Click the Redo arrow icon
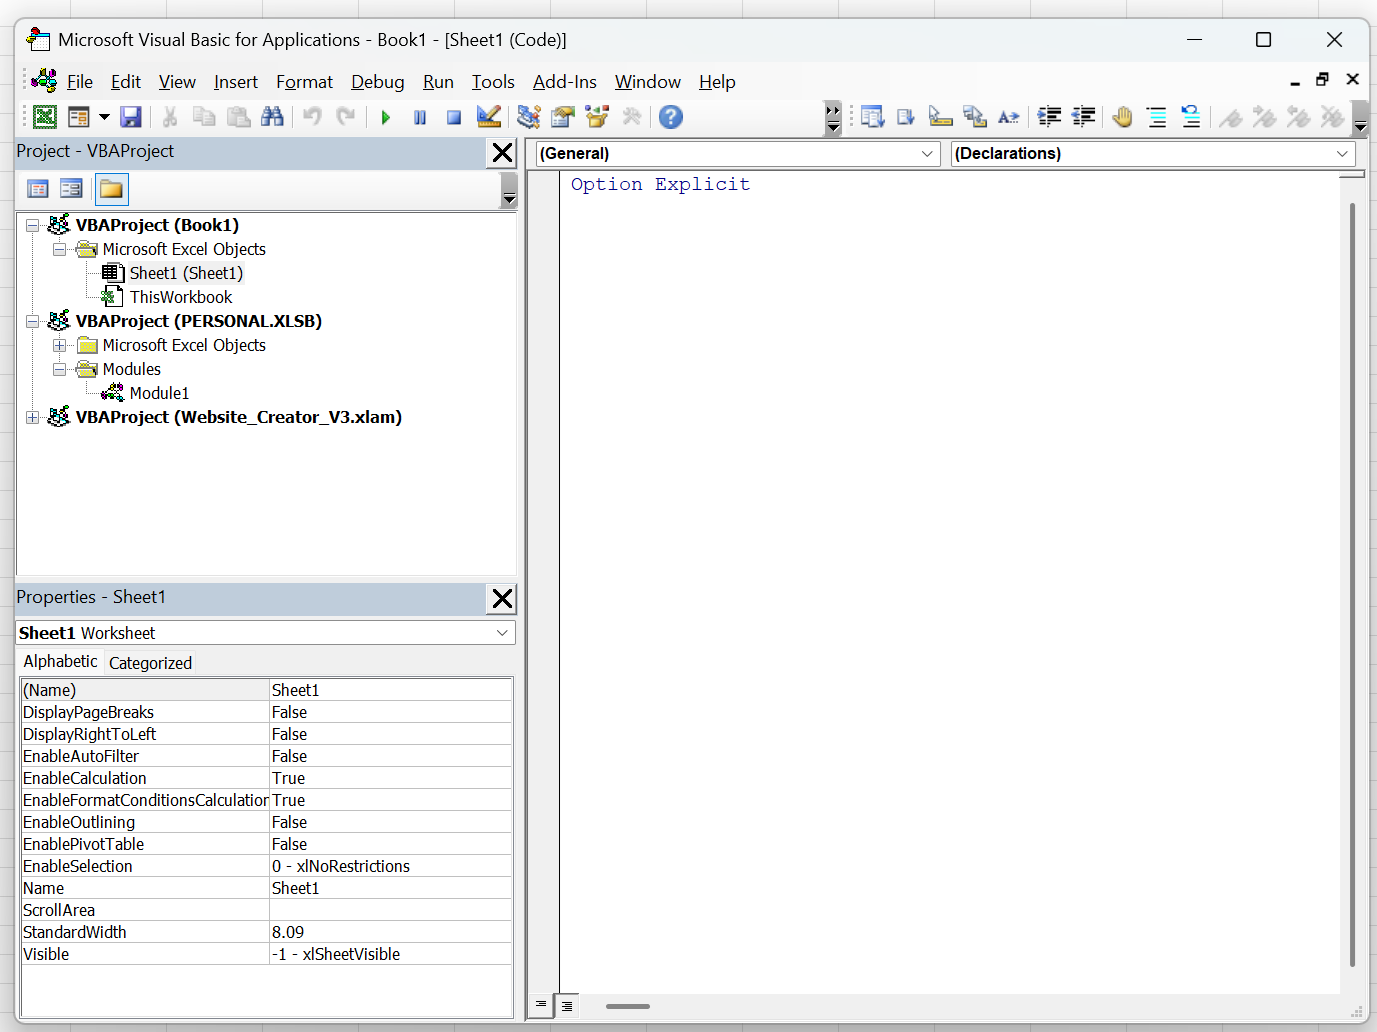Viewport: 1377px width, 1032px height. 346,117
